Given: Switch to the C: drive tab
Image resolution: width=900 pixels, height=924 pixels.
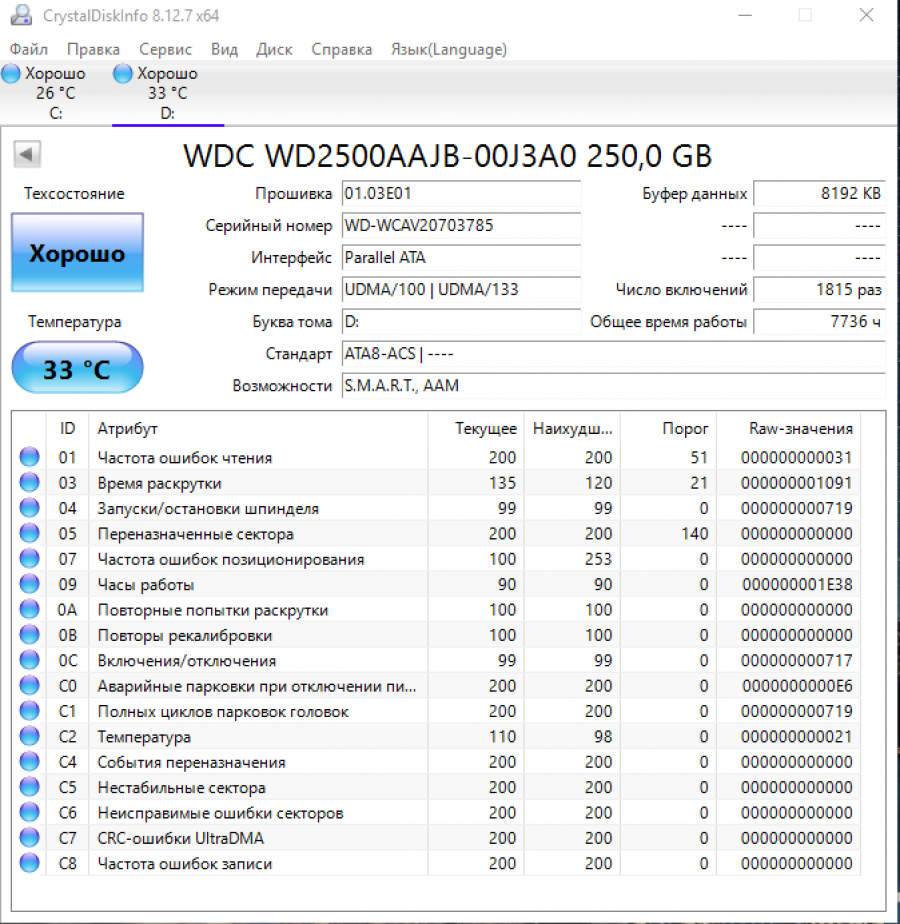Looking at the screenshot, I should tap(55, 90).
